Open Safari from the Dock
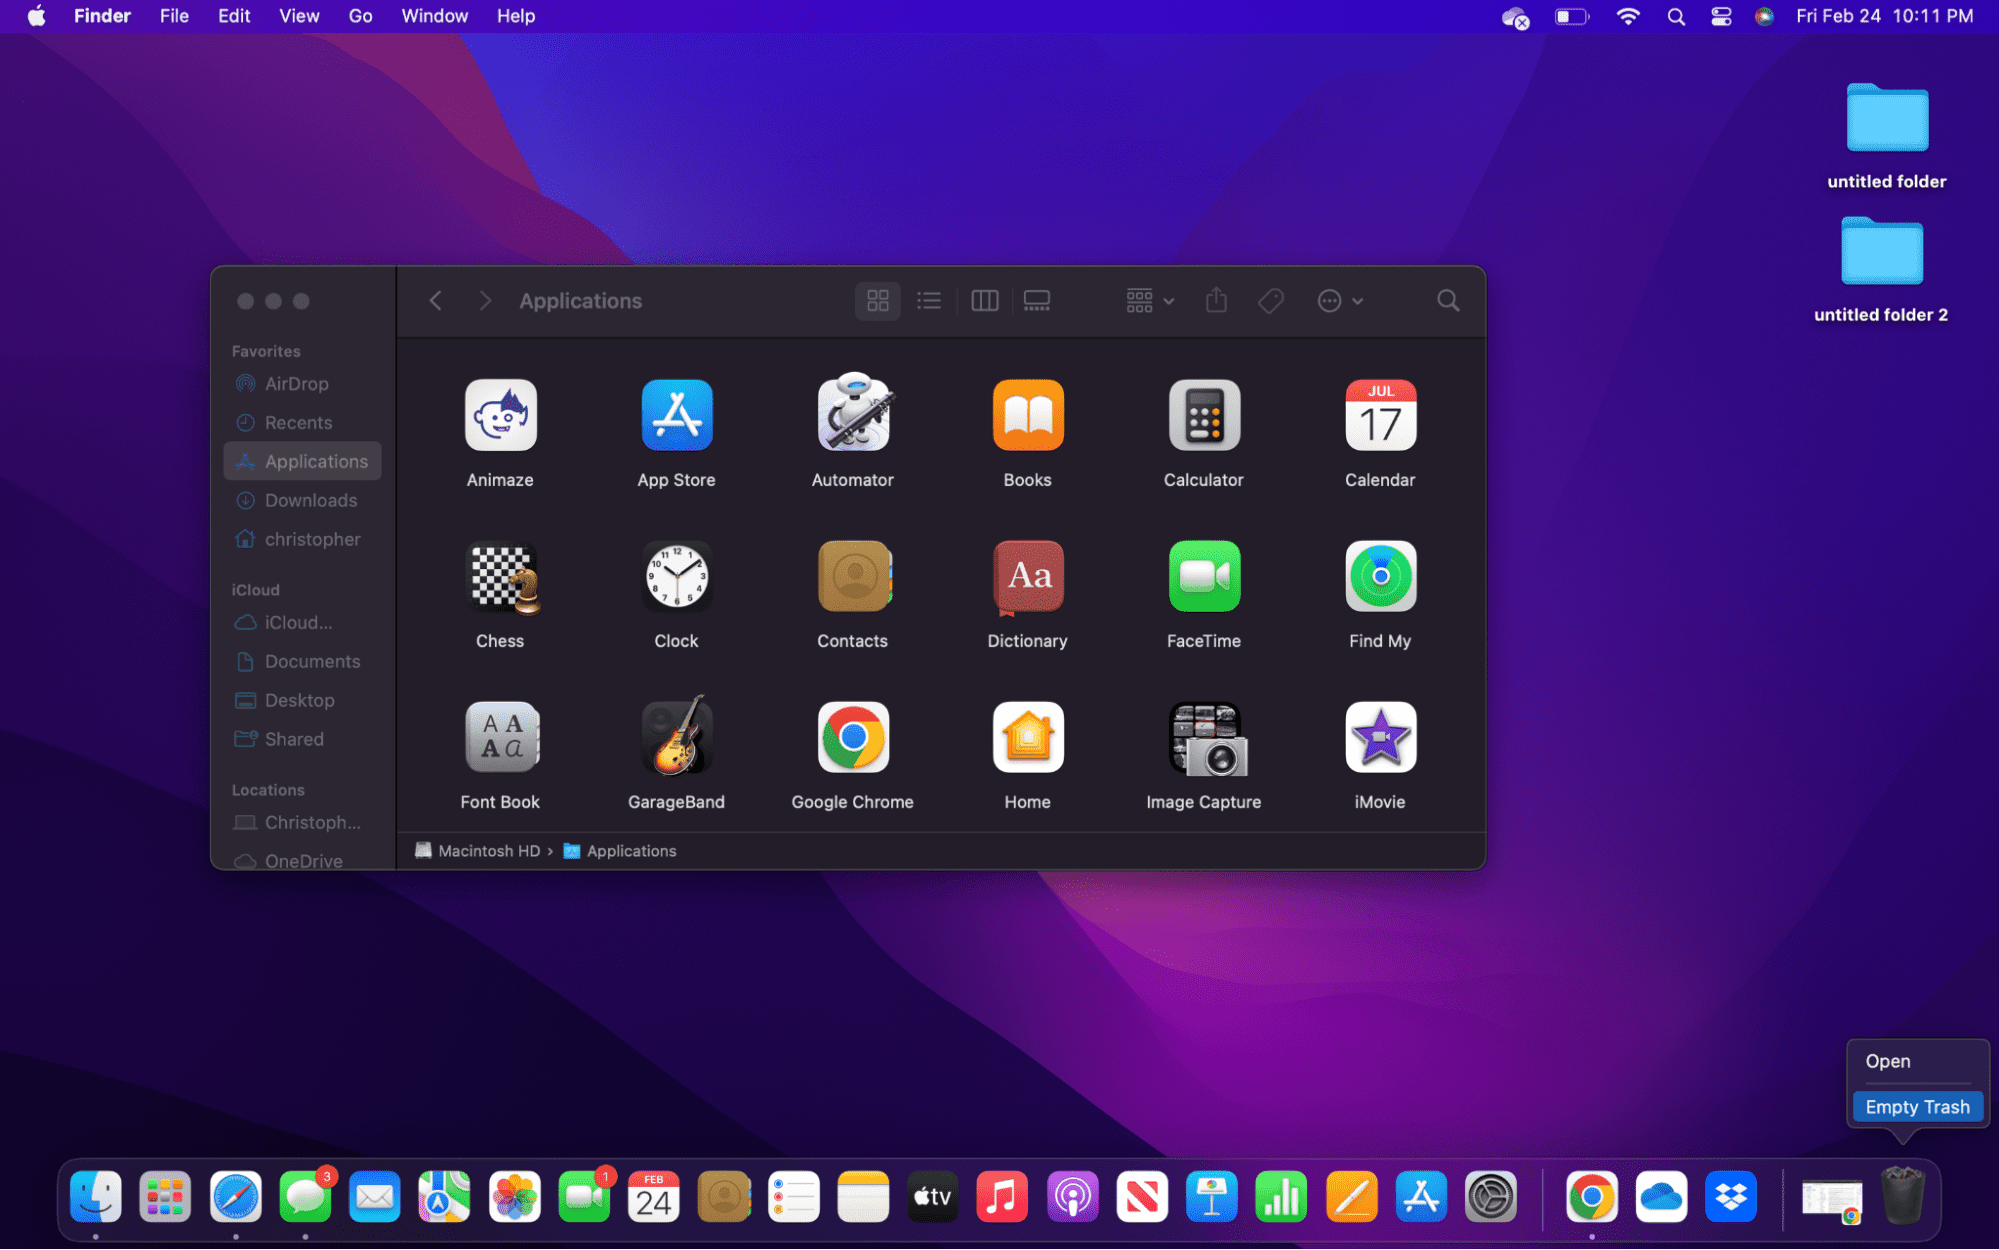The image size is (1999, 1250). [235, 1197]
